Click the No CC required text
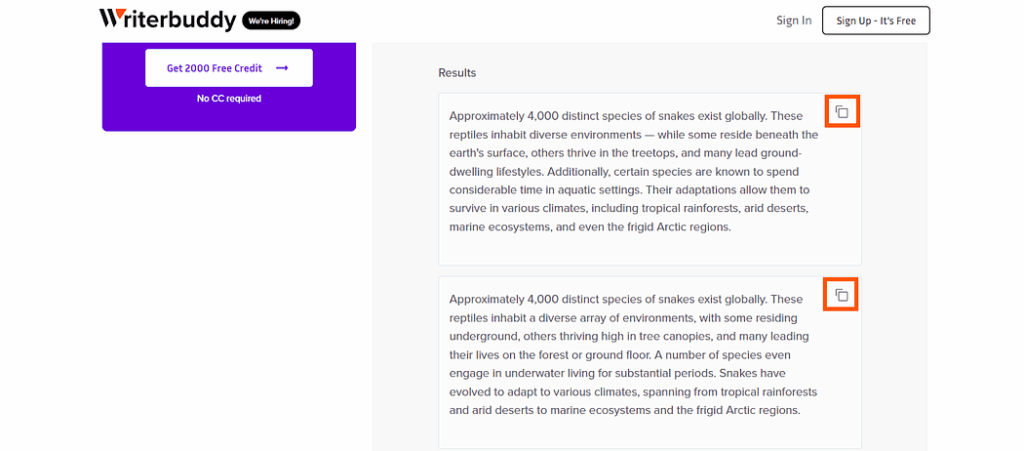Viewport: 1024px width, 451px height. coord(229,99)
